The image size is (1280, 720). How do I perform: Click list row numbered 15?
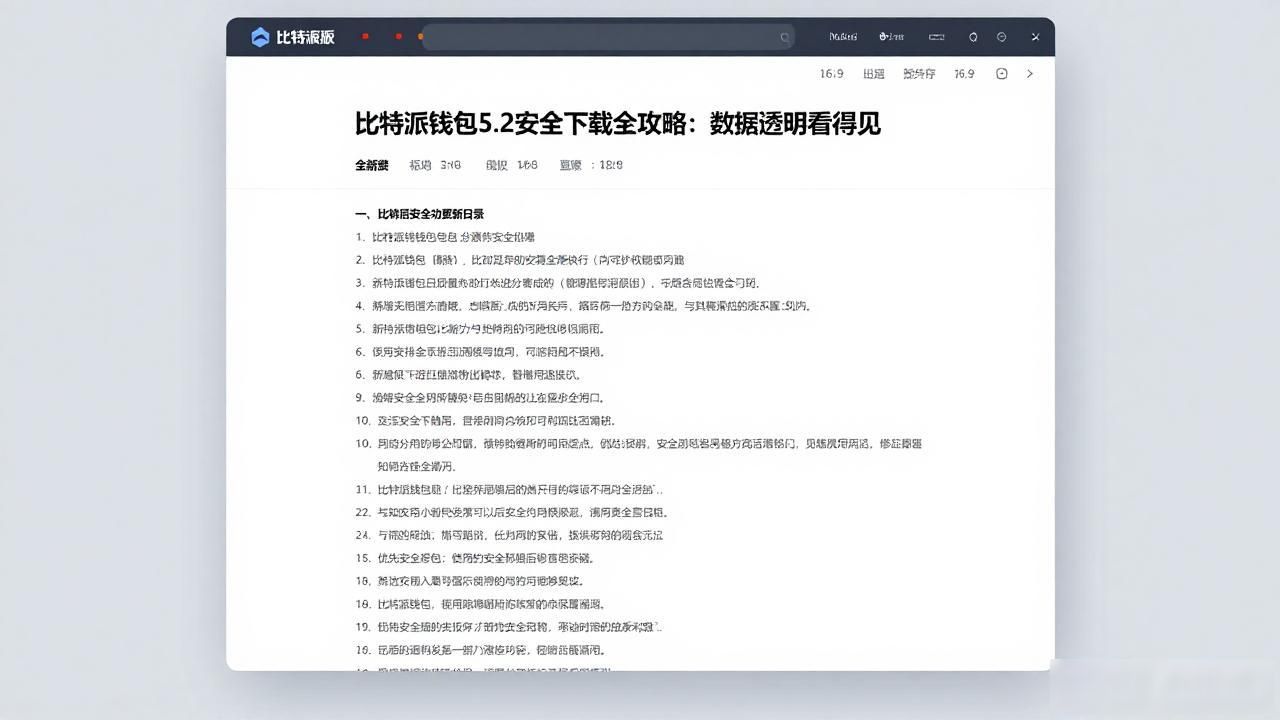click(475, 559)
